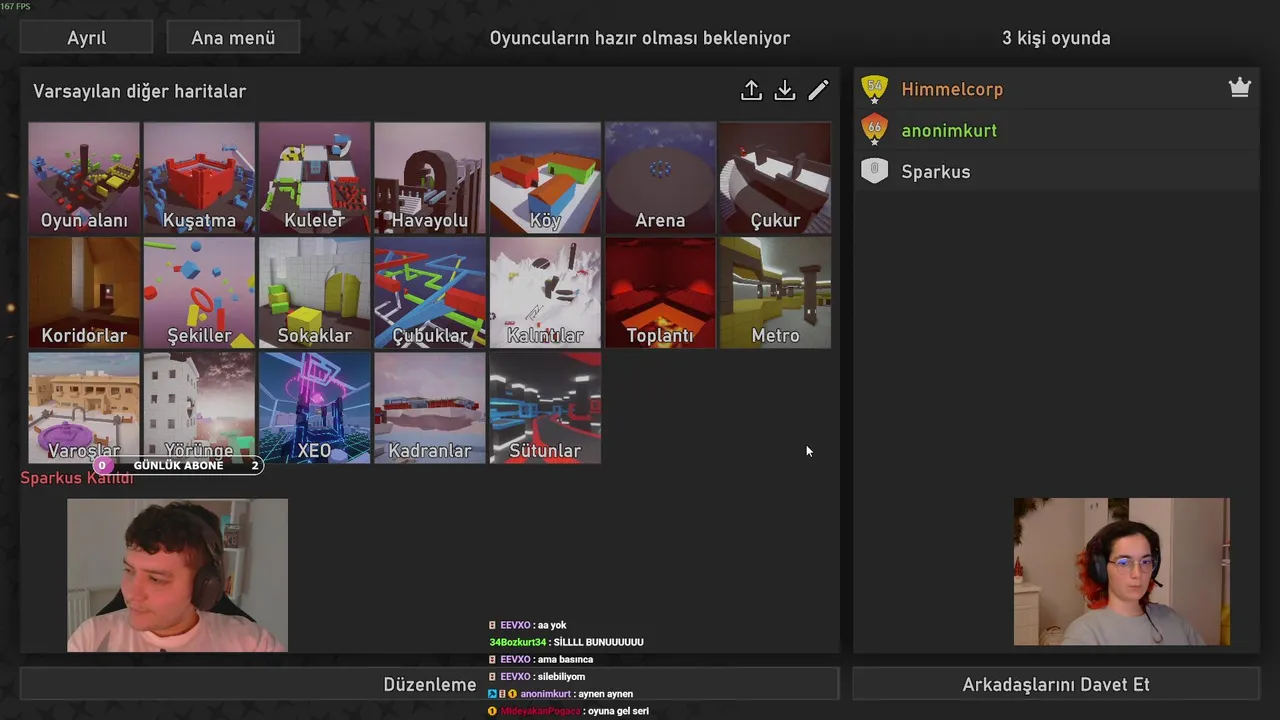Choose the Kuleler map
This screenshot has width=1280, height=720.
[x=314, y=178]
